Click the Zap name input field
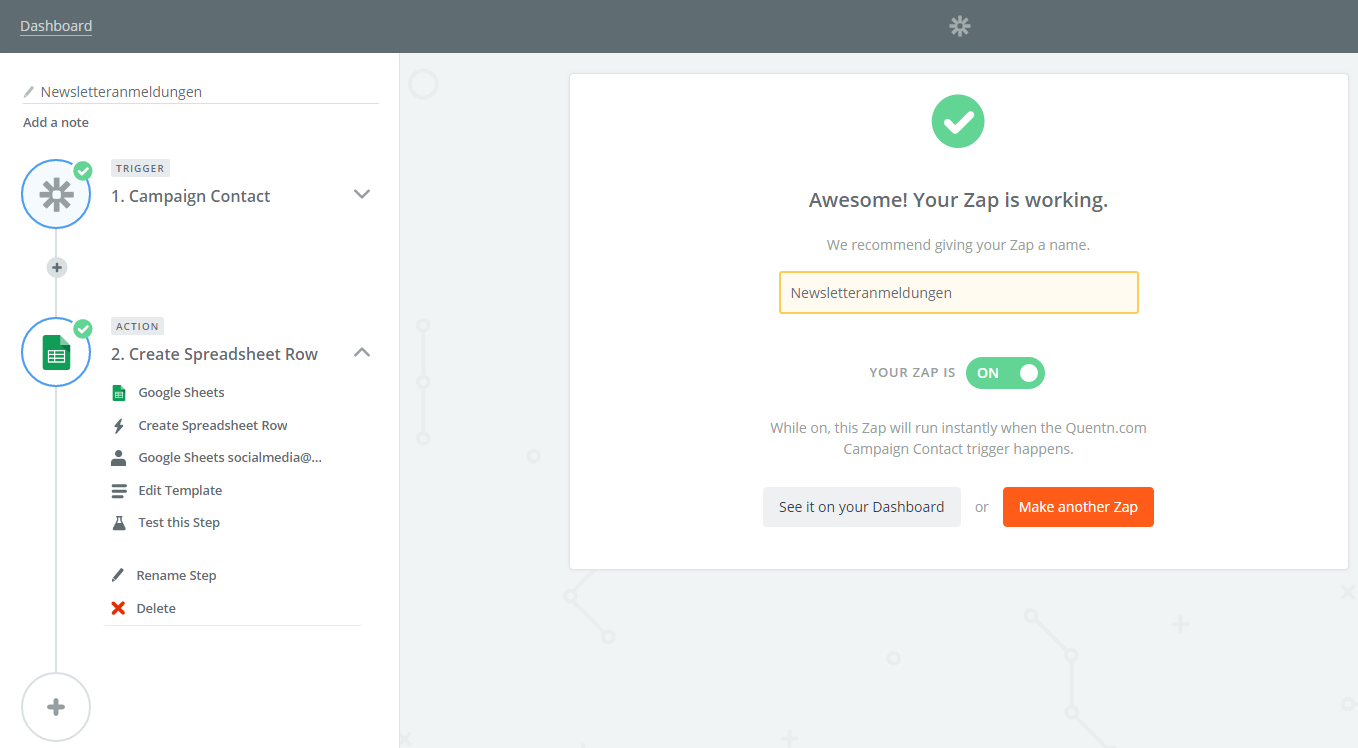1358x748 pixels. [958, 293]
